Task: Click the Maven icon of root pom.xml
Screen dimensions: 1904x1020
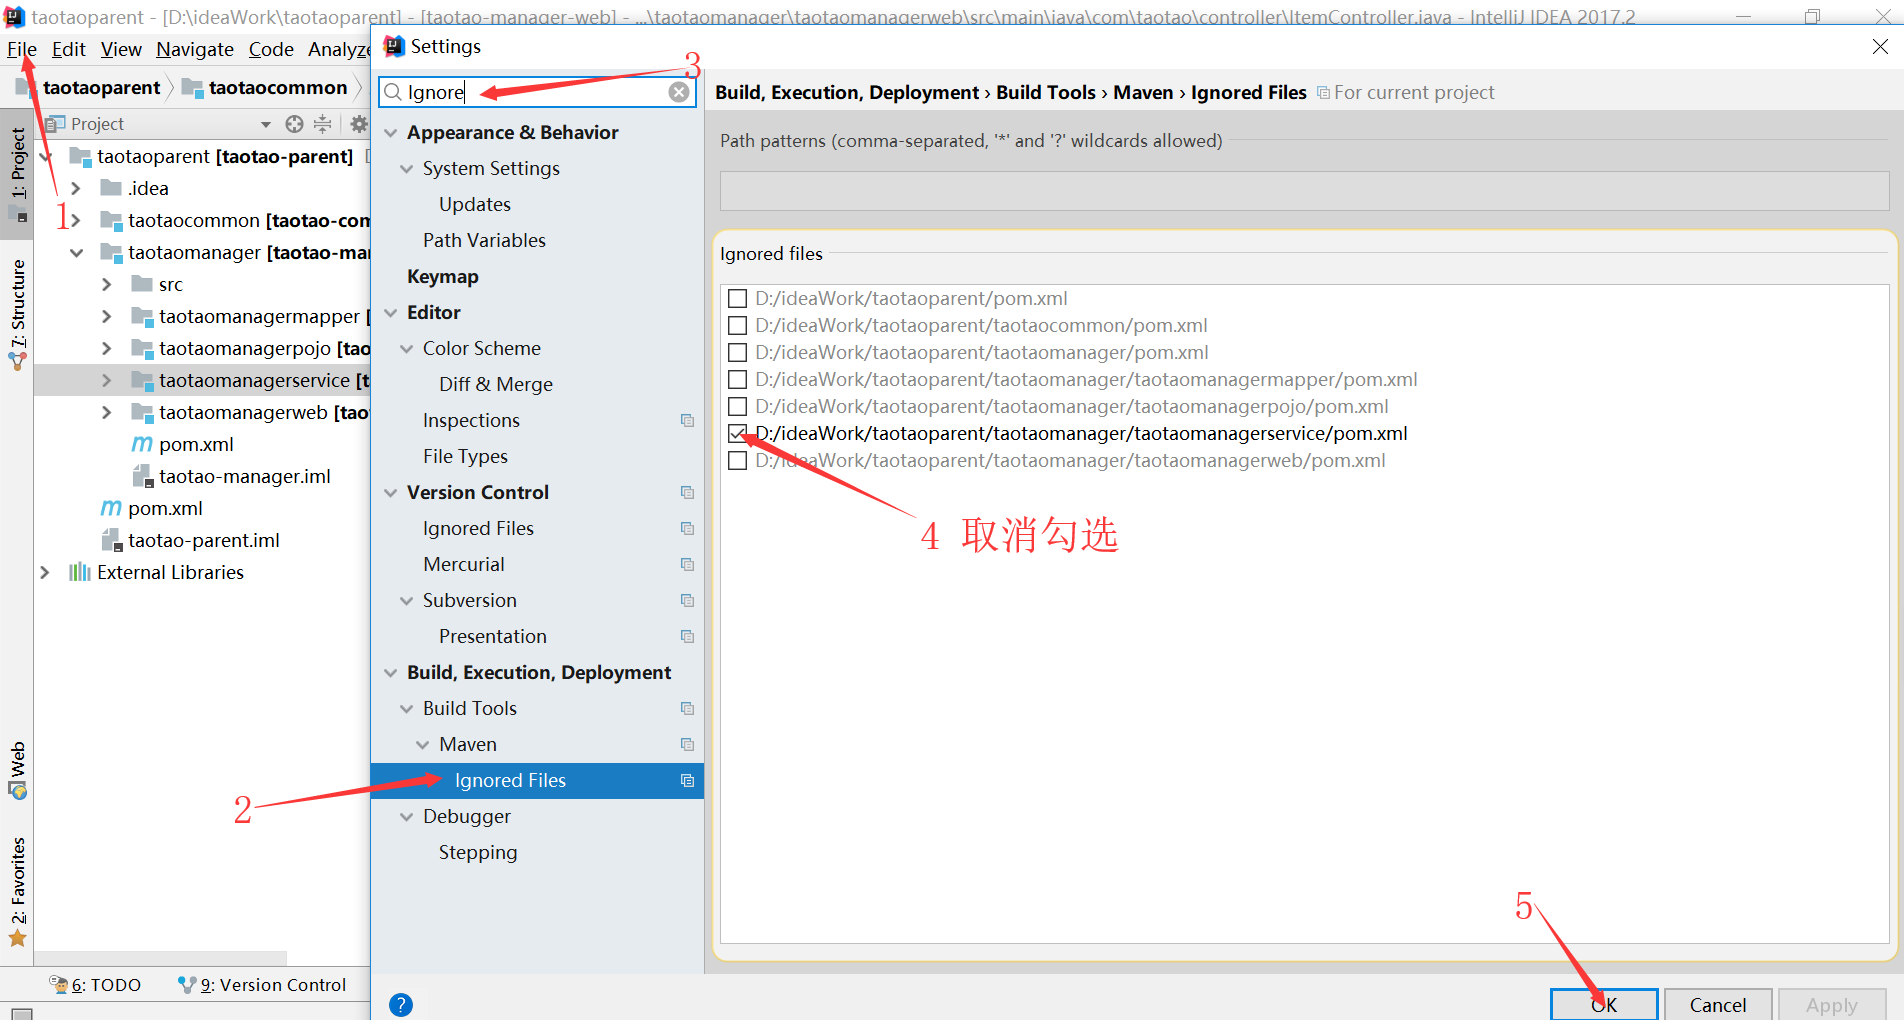Action: pyautogui.click(x=111, y=508)
